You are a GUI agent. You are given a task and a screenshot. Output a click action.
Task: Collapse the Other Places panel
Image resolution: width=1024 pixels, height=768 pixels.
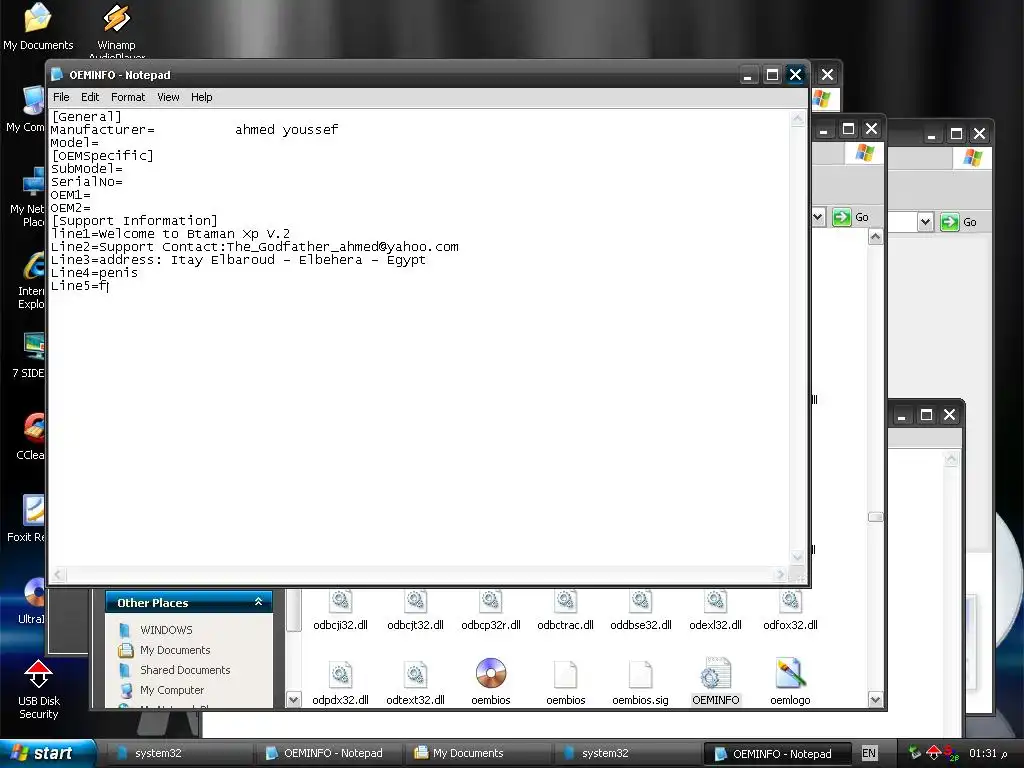259,602
